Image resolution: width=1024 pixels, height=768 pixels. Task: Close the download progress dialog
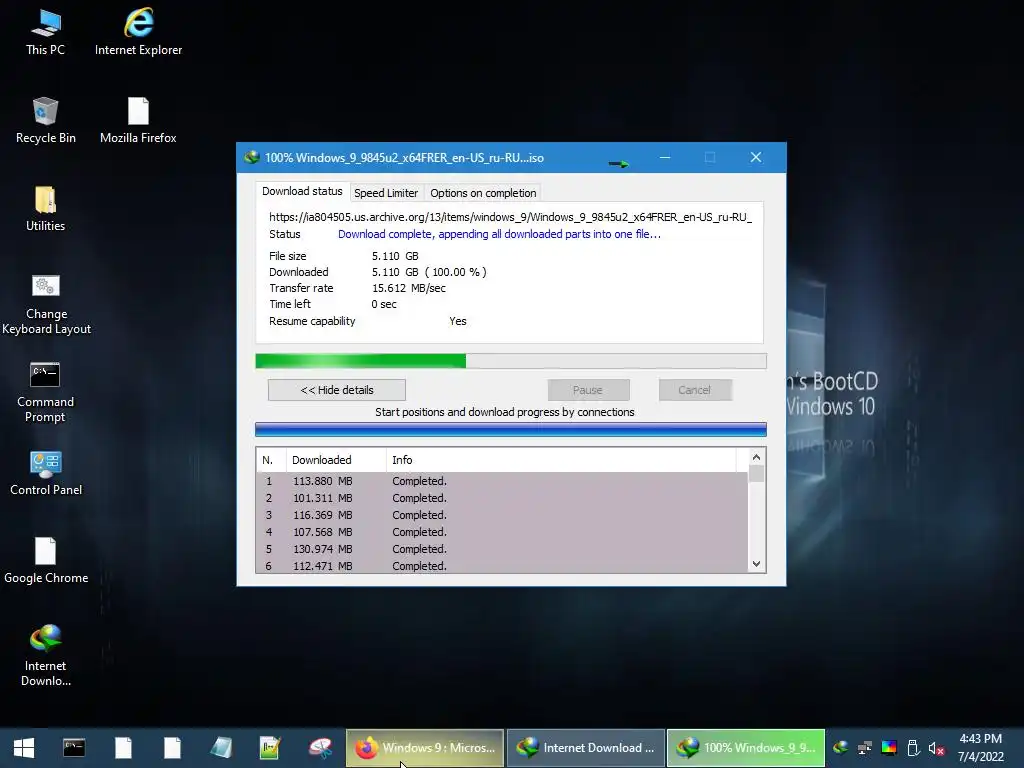756,157
